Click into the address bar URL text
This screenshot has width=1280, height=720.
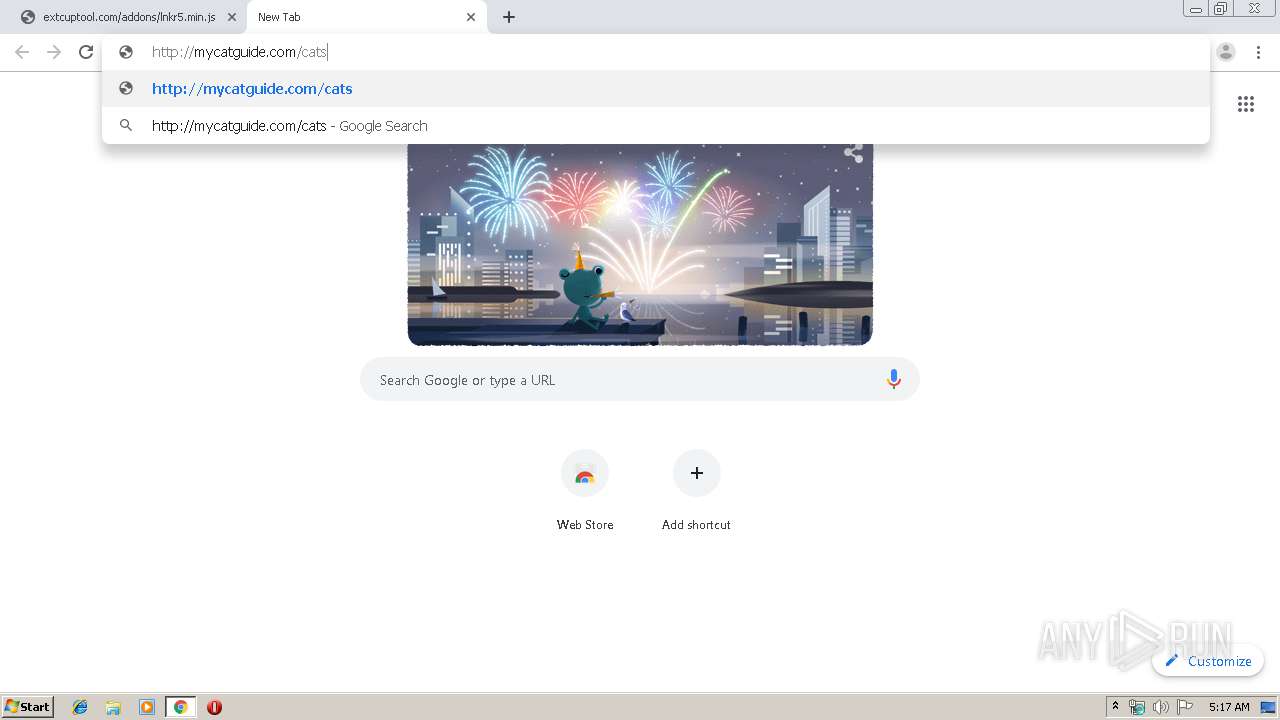click(x=240, y=52)
